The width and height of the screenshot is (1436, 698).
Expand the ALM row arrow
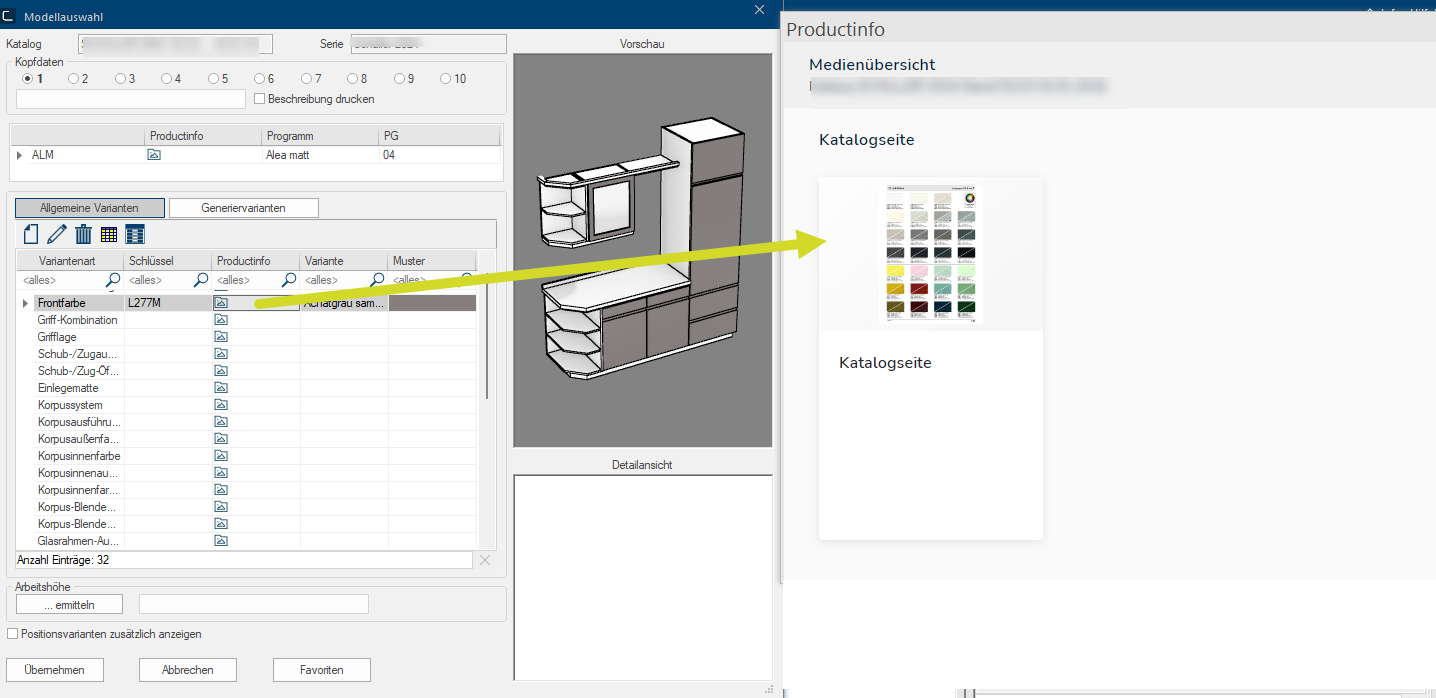coord(20,155)
